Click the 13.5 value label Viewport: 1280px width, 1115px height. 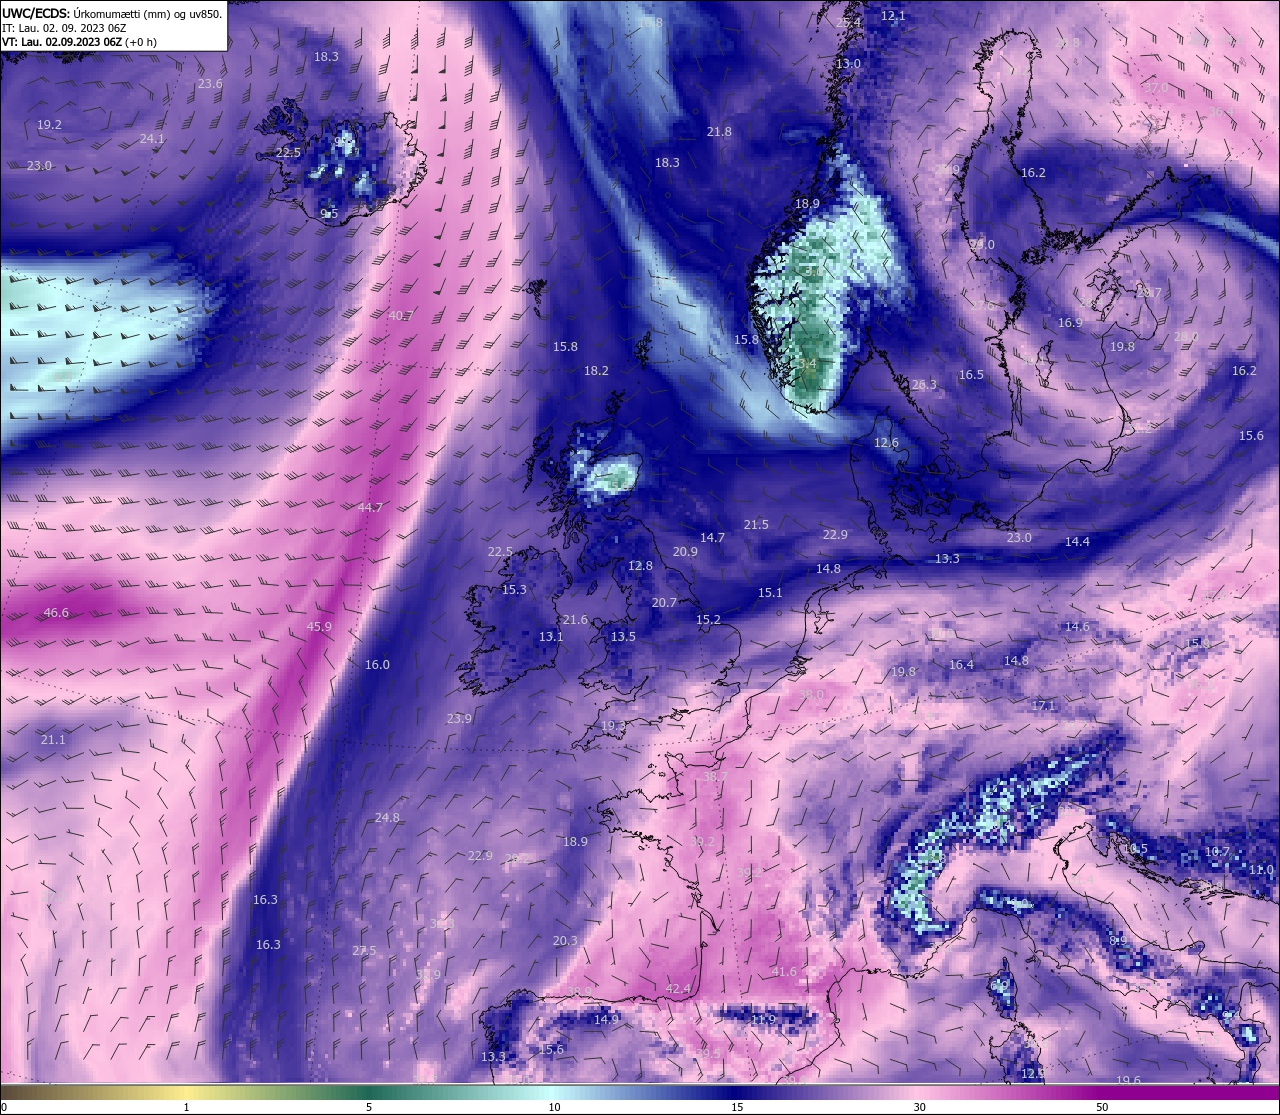[623, 637]
